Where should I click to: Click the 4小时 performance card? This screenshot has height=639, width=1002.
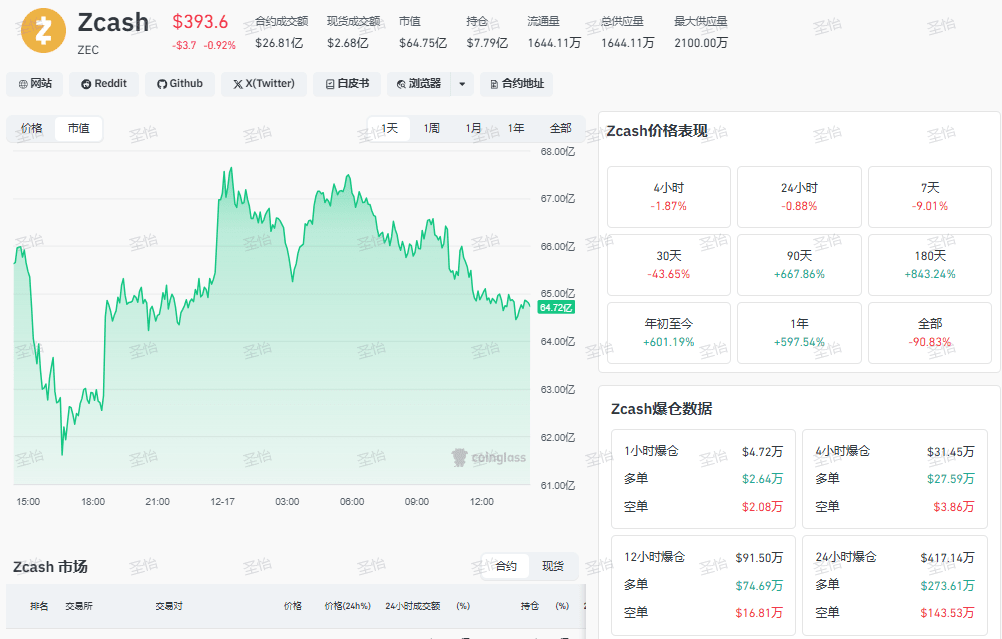pyautogui.click(x=668, y=197)
